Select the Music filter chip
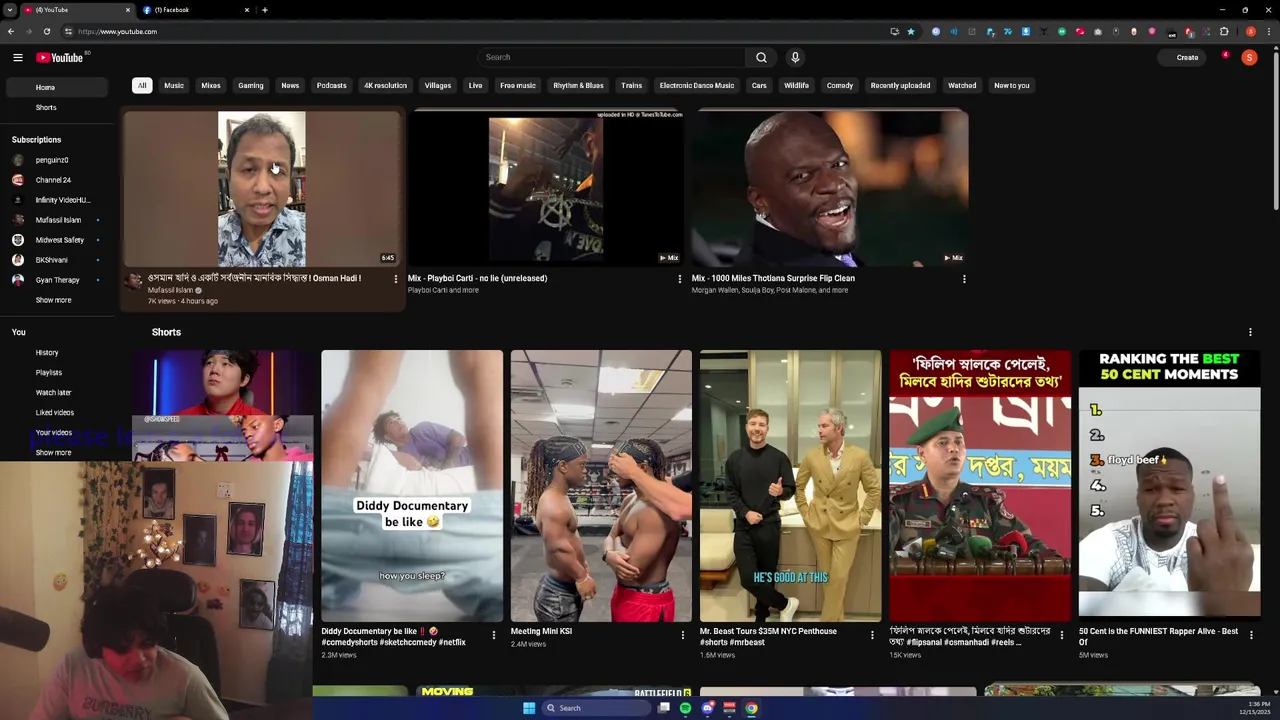This screenshot has width=1280, height=720. click(x=174, y=85)
